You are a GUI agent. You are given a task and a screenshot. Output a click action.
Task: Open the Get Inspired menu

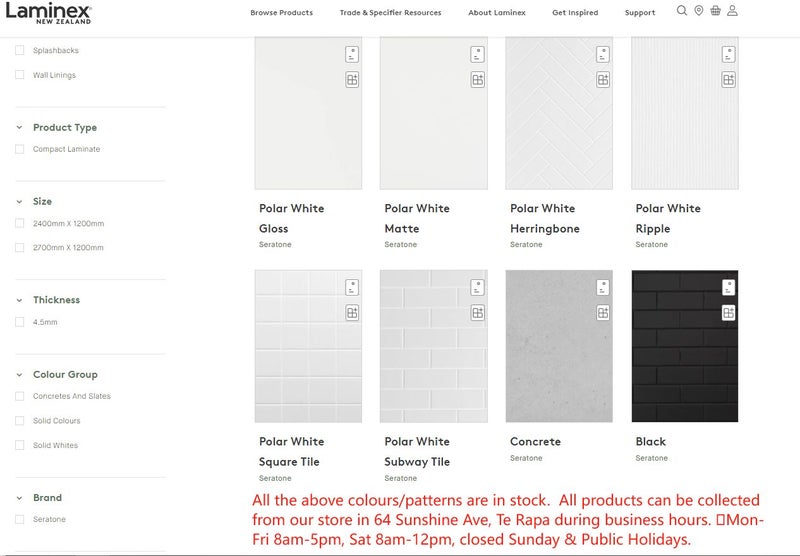[575, 13]
